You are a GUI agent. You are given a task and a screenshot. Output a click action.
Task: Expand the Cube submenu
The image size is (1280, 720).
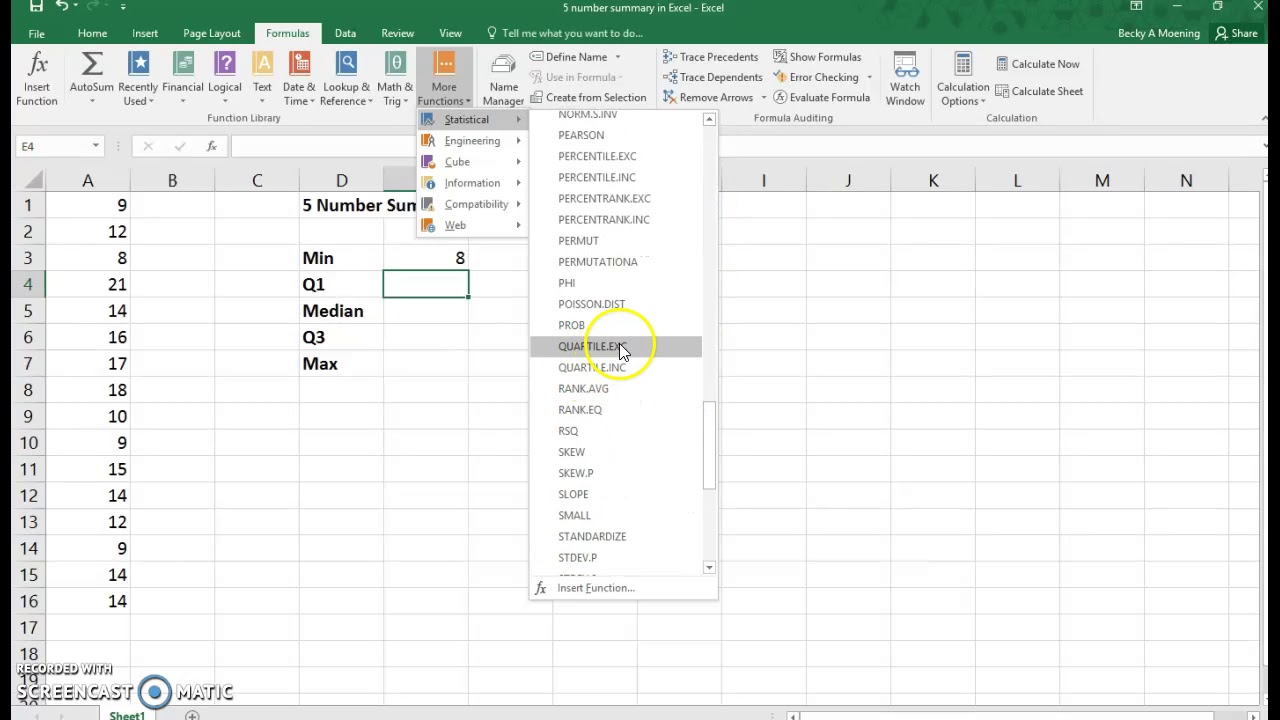tap(473, 162)
